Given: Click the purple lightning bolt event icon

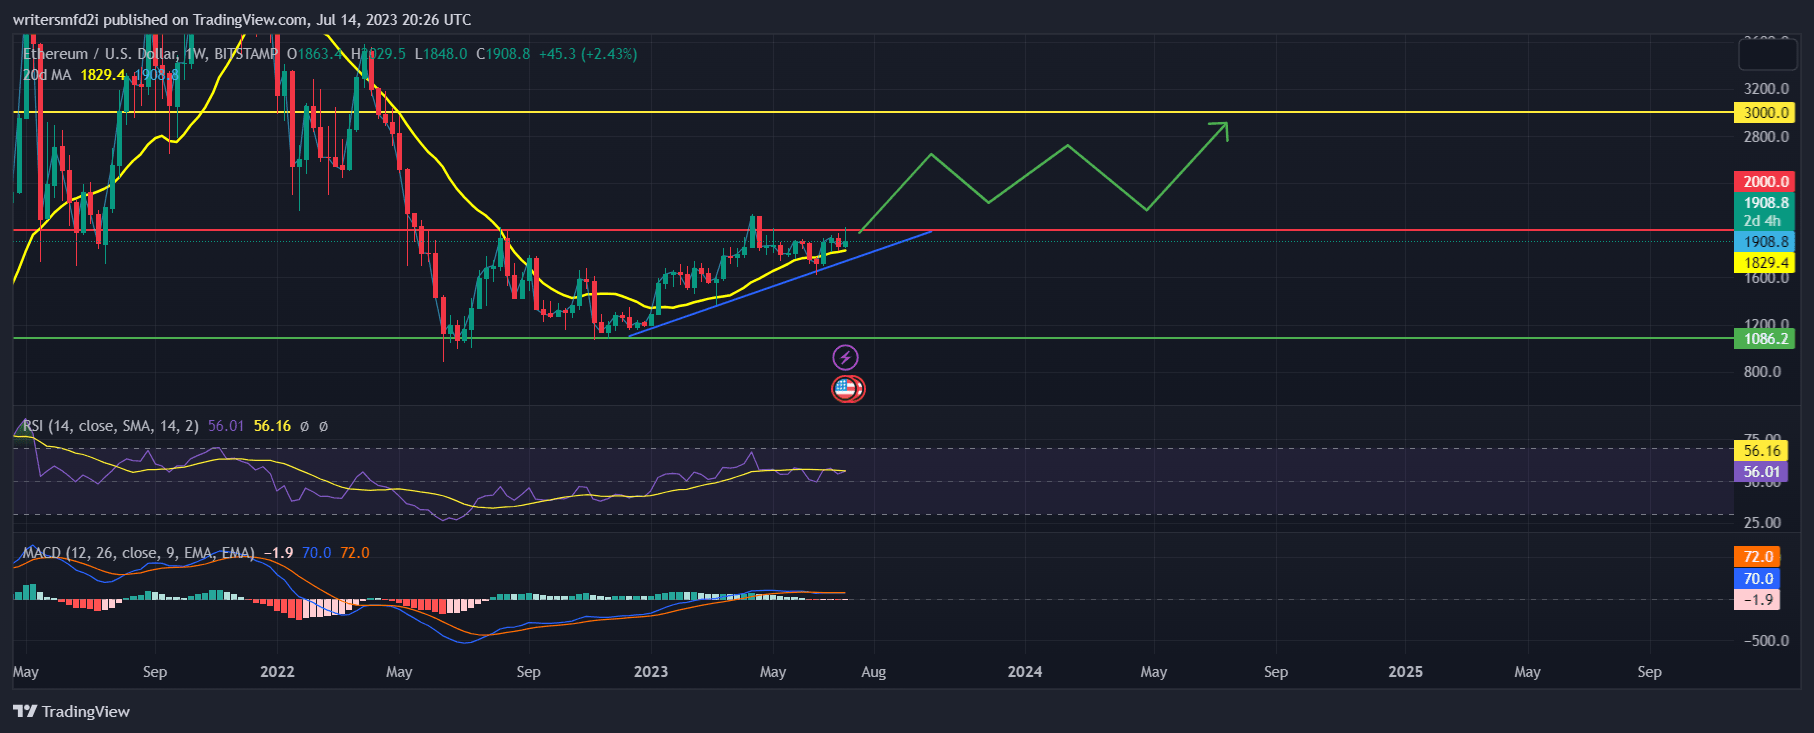Looking at the screenshot, I should point(845,357).
